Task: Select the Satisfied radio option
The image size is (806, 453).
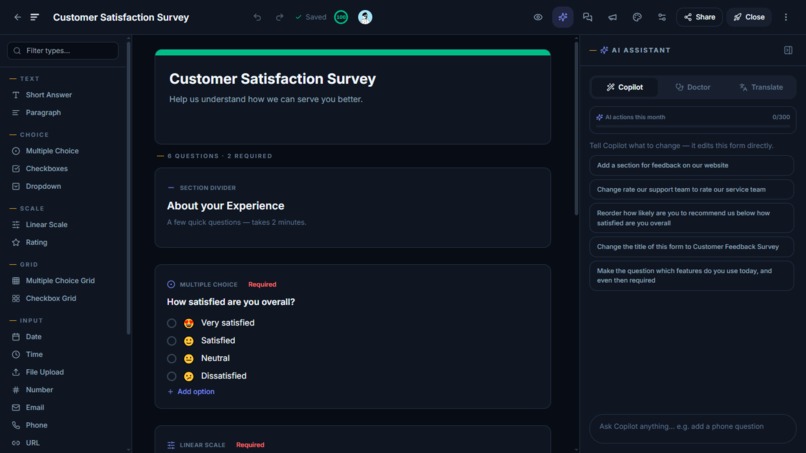Action: (171, 341)
